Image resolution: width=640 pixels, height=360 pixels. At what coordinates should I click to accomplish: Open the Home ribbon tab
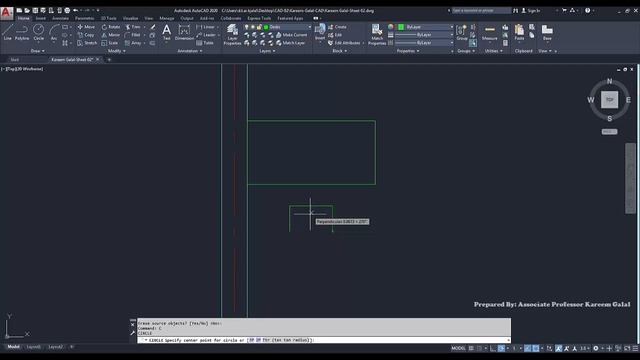point(23,18)
